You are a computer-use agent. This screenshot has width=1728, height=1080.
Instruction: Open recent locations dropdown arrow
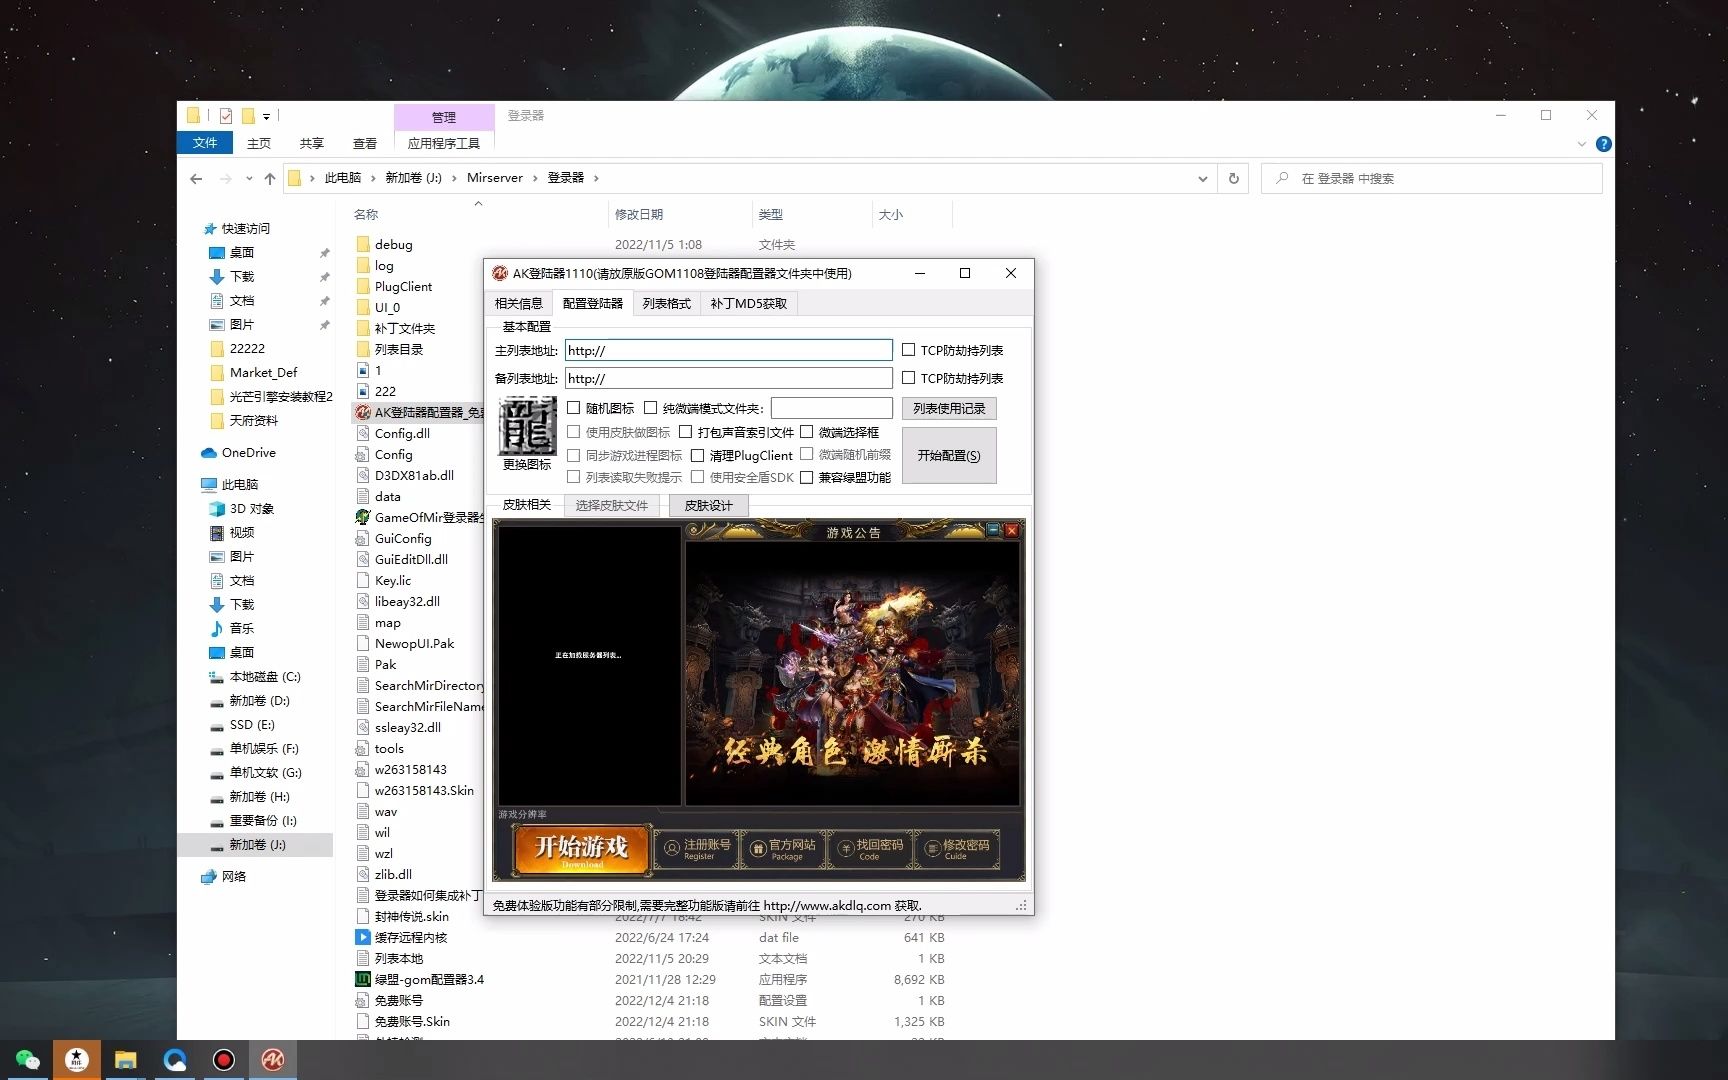249,179
